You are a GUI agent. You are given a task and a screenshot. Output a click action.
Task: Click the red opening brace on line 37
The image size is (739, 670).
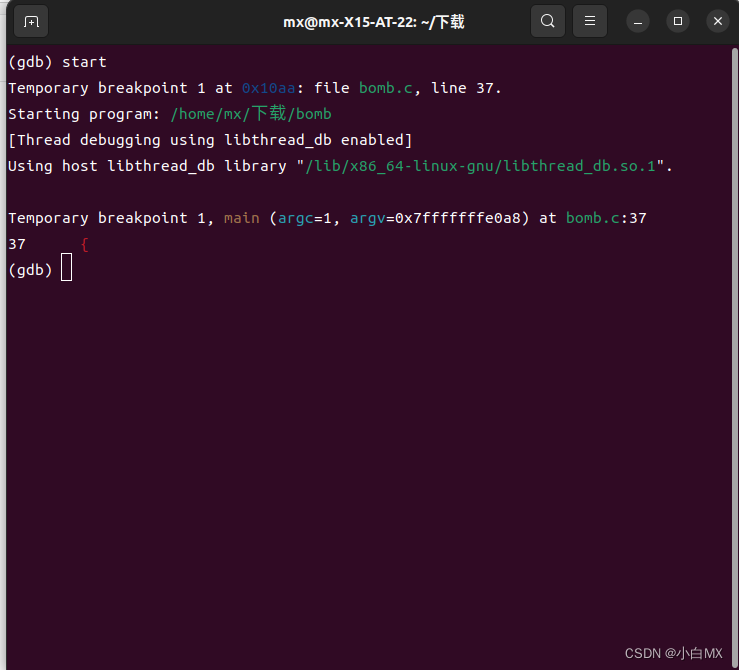pos(84,244)
